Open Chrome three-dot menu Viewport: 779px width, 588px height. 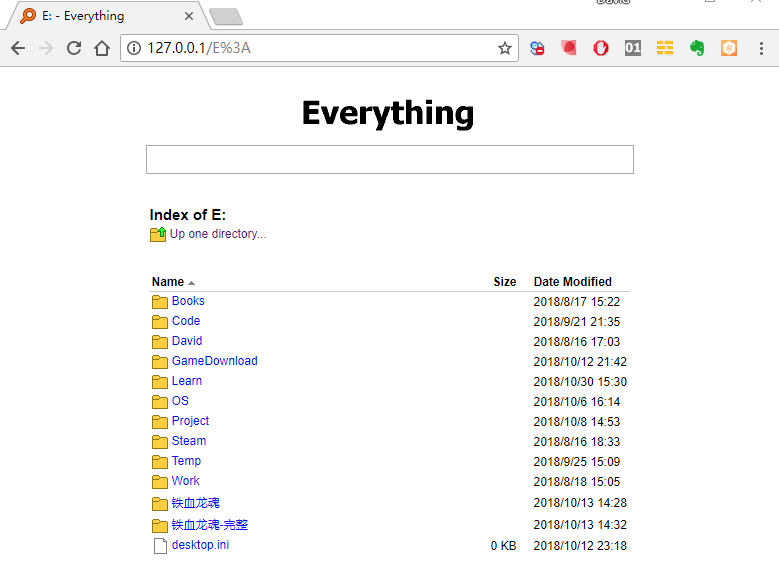(761, 48)
